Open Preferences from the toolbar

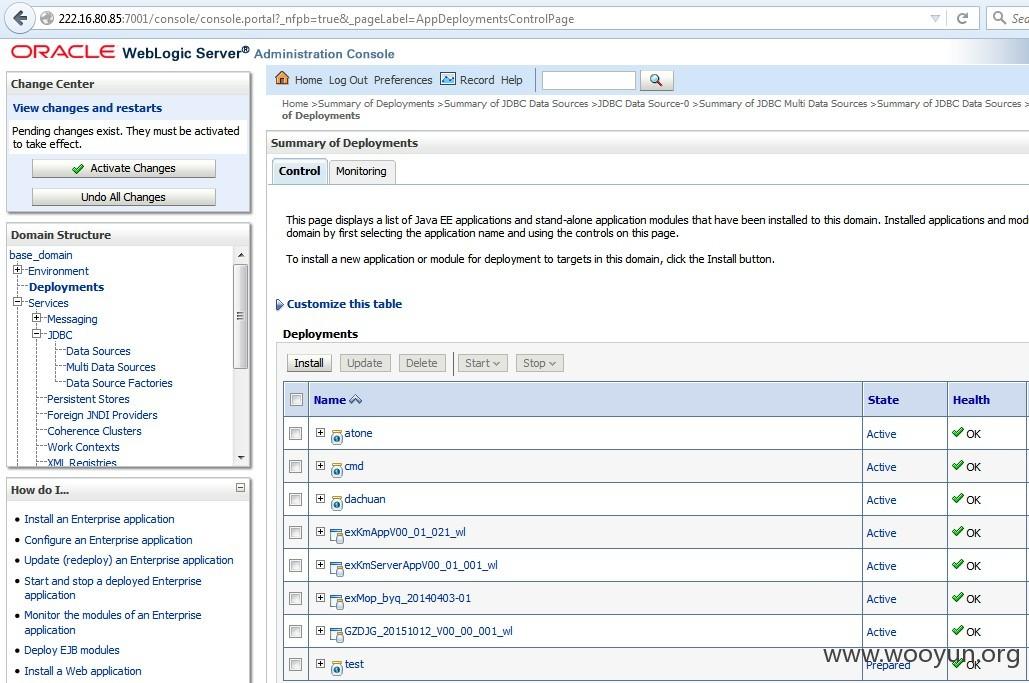coord(403,80)
